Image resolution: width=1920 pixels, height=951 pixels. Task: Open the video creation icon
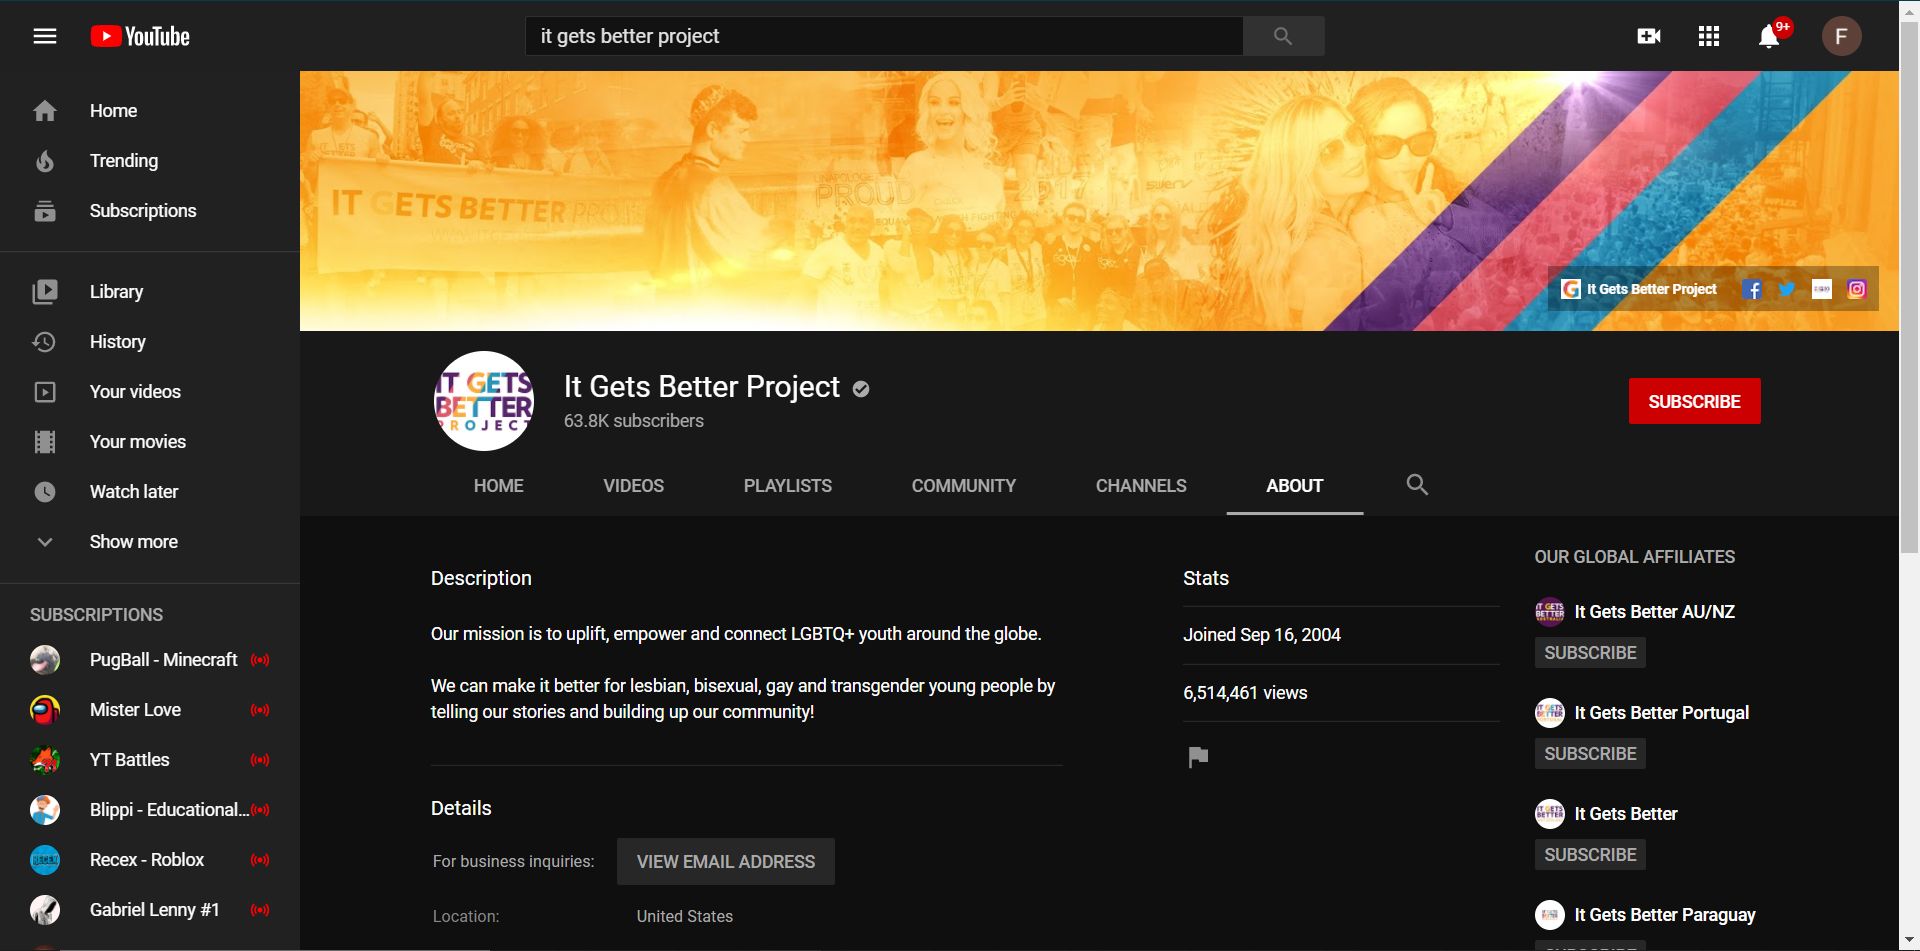coord(1648,36)
